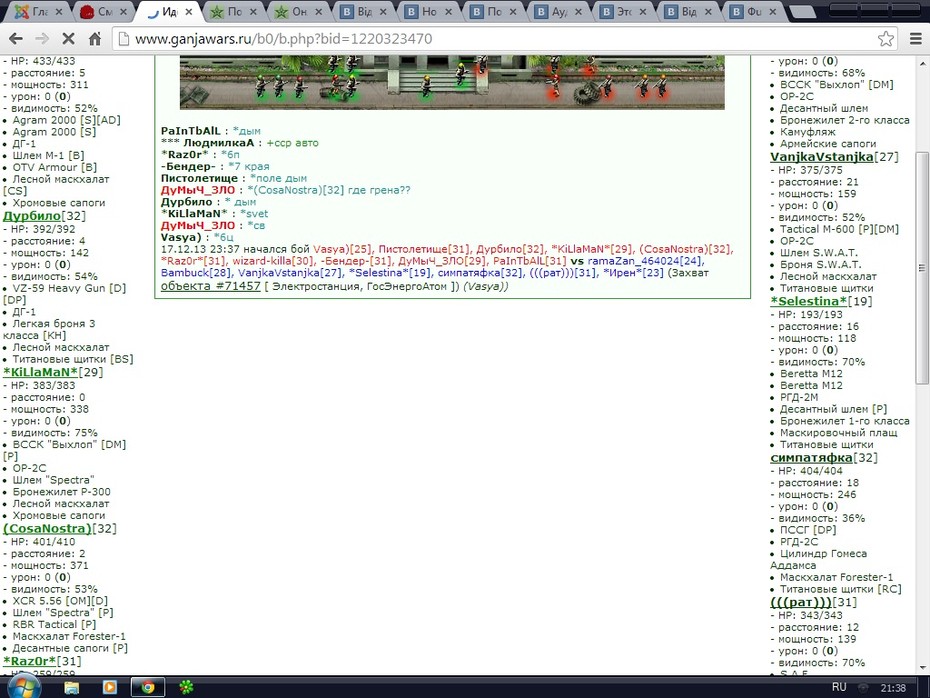Click the RU language indicator
Image resolution: width=930 pixels, height=698 pixels.
pyautogui.click(x=839, y=687)
